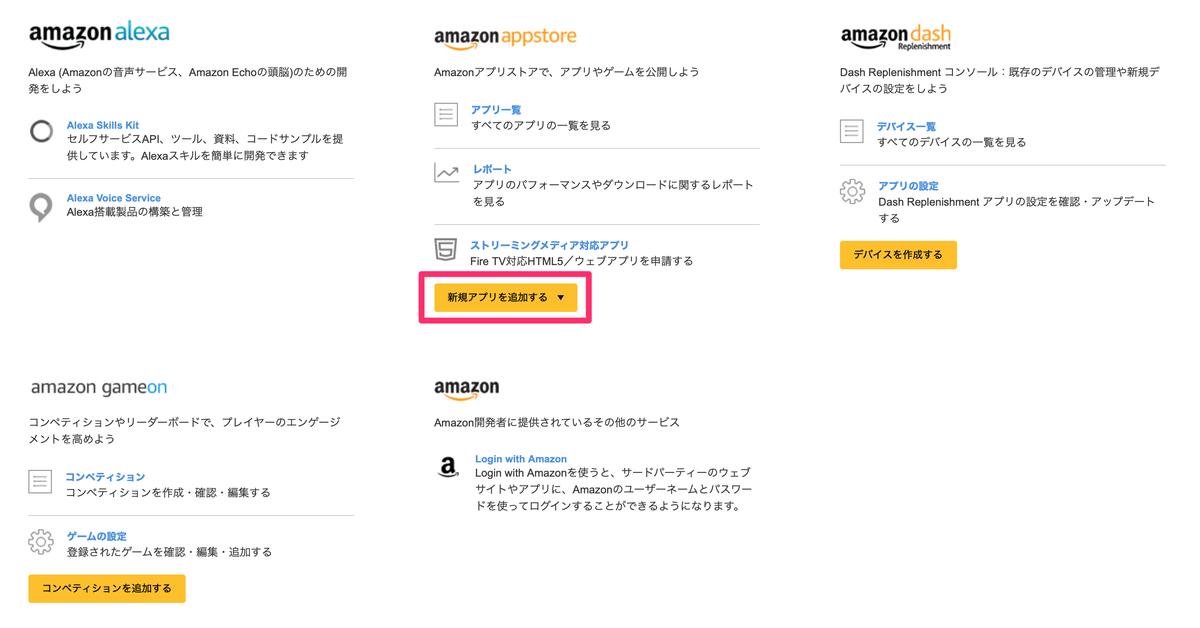Select the Alexa Skills Kit icon
This screenshot has width=1200, height=628.
pos(40,131)
